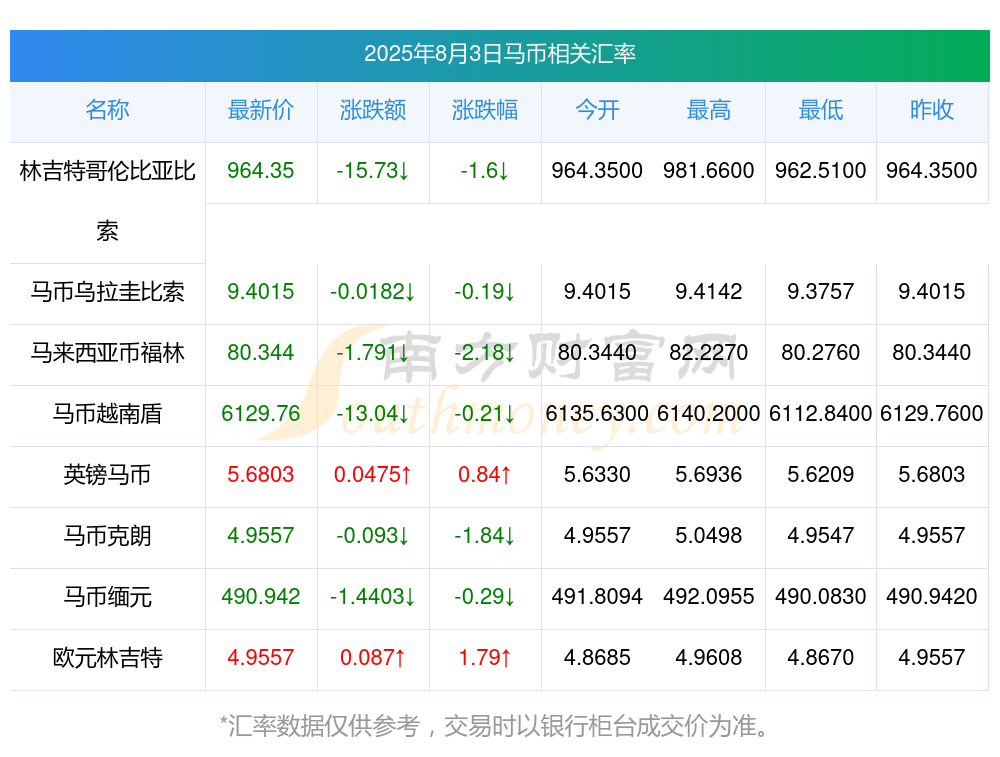The width and height of the screenshot is (1000, 757).
Task: Click the high value 981.6600
Action: (709, 171)
